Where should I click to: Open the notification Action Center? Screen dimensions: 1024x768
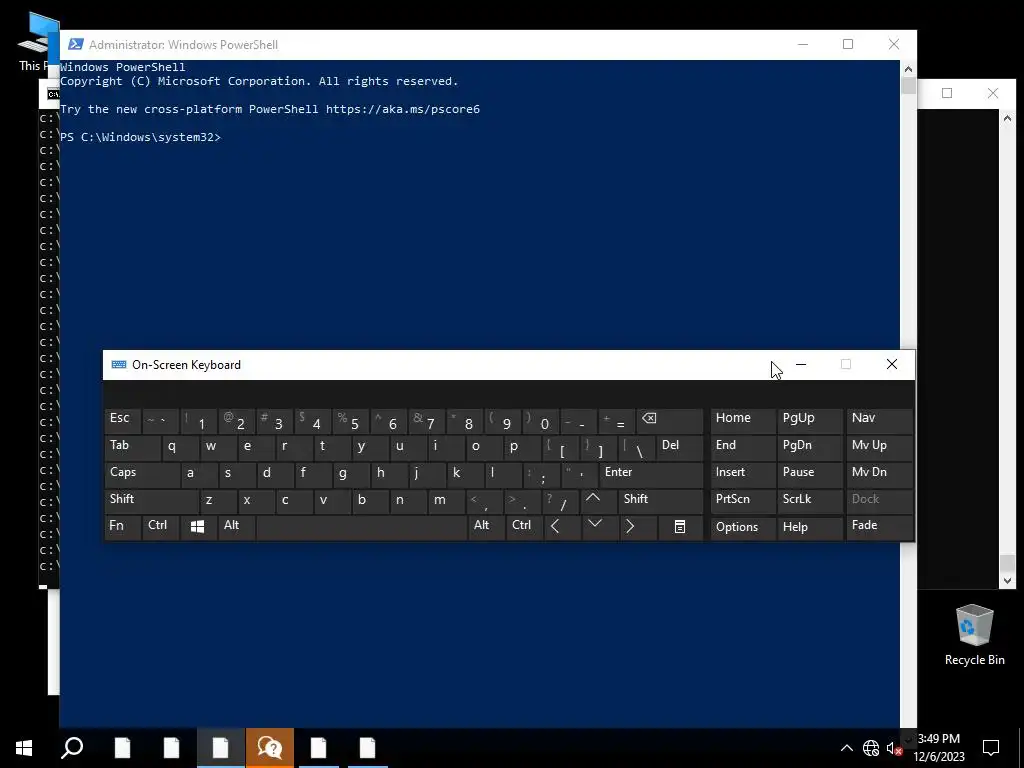[x=991, y=748]
